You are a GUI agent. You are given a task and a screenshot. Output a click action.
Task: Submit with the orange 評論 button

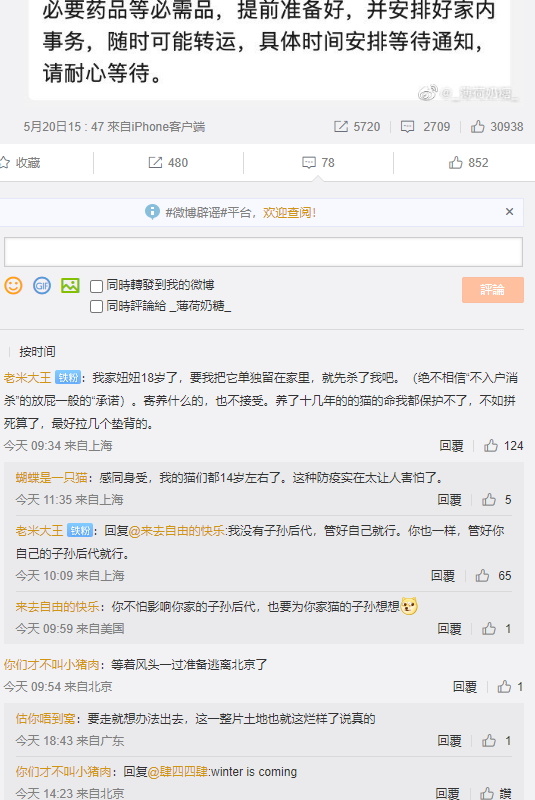(x=493, y=290)
